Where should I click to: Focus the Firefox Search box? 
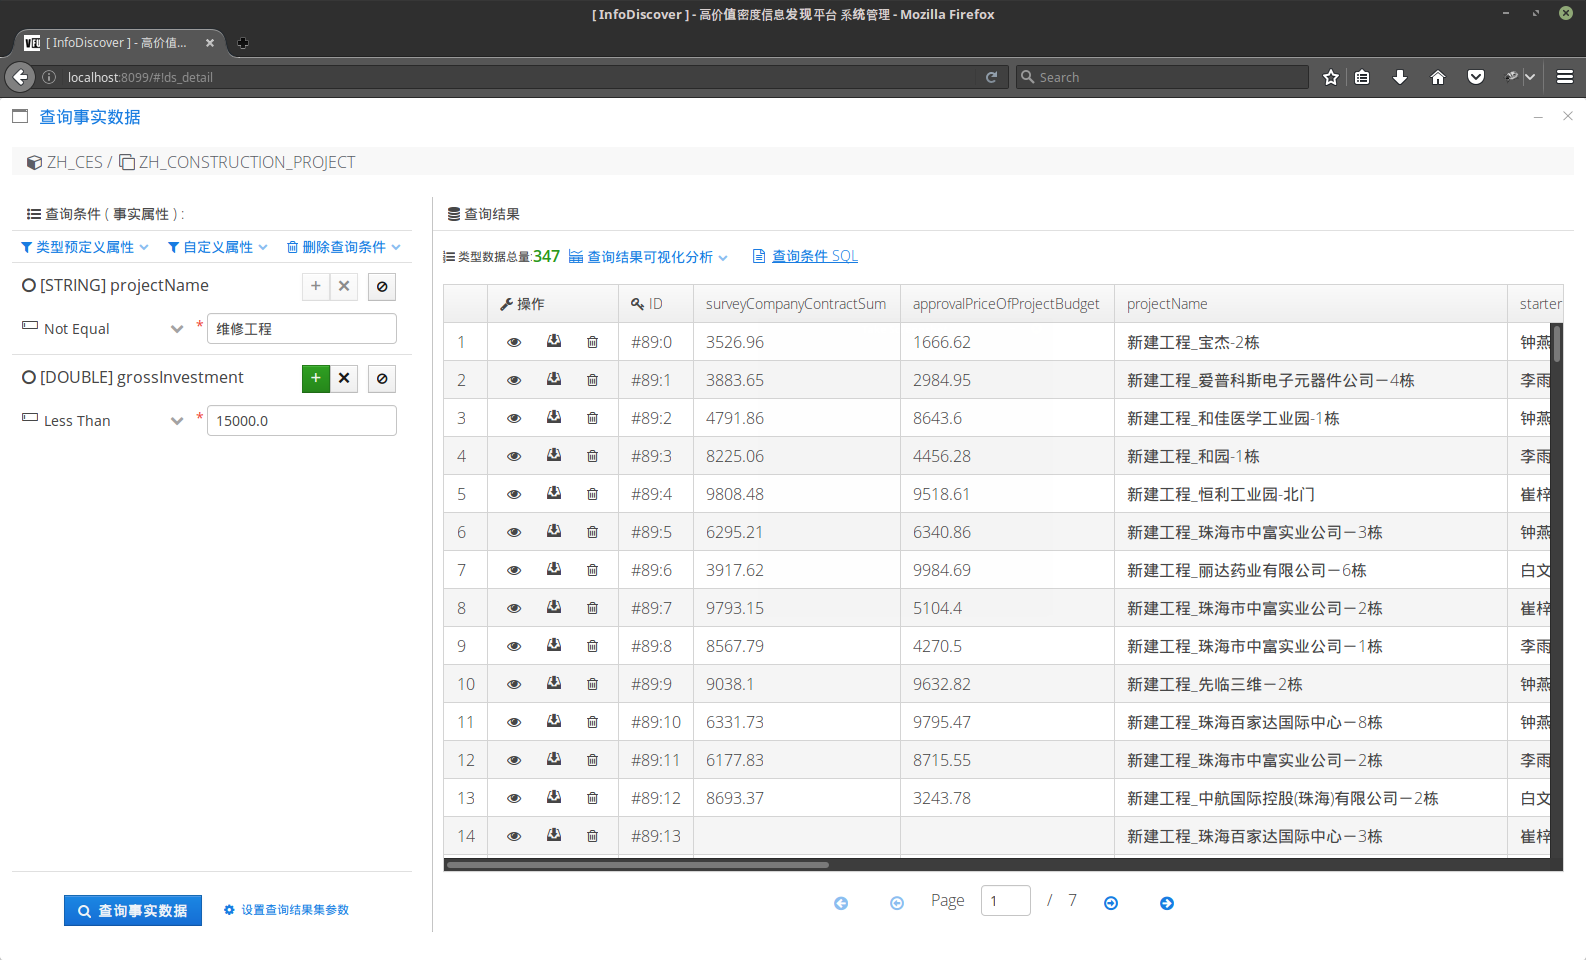[1162, 77]
